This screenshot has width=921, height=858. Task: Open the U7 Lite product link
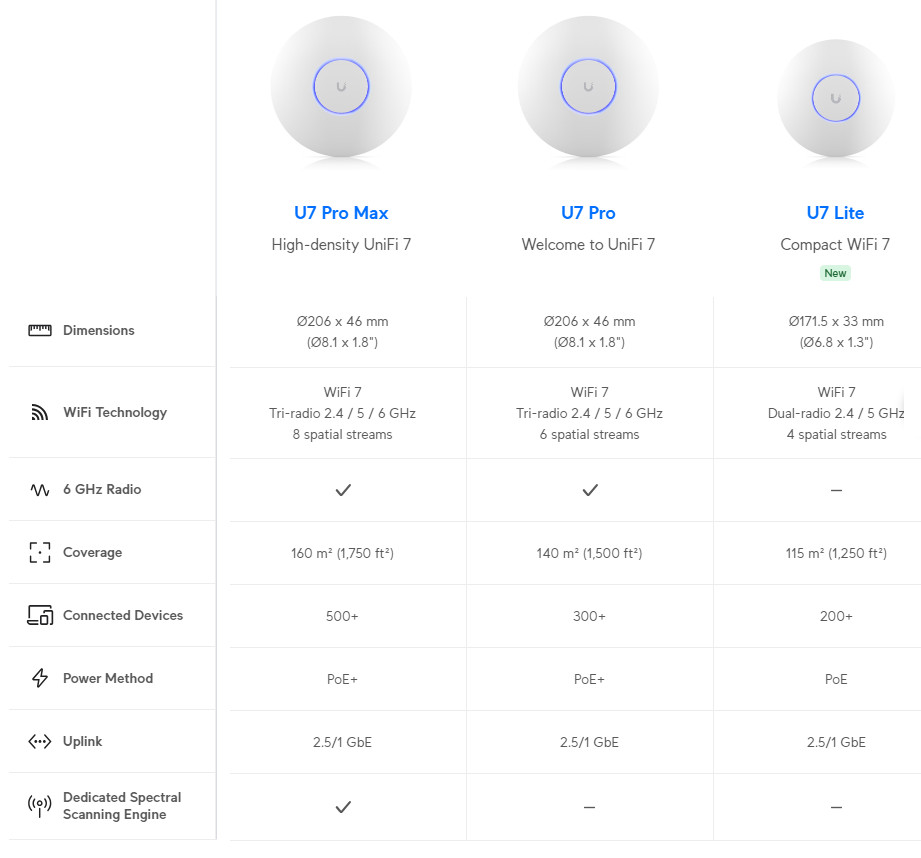tap(835, 213)
